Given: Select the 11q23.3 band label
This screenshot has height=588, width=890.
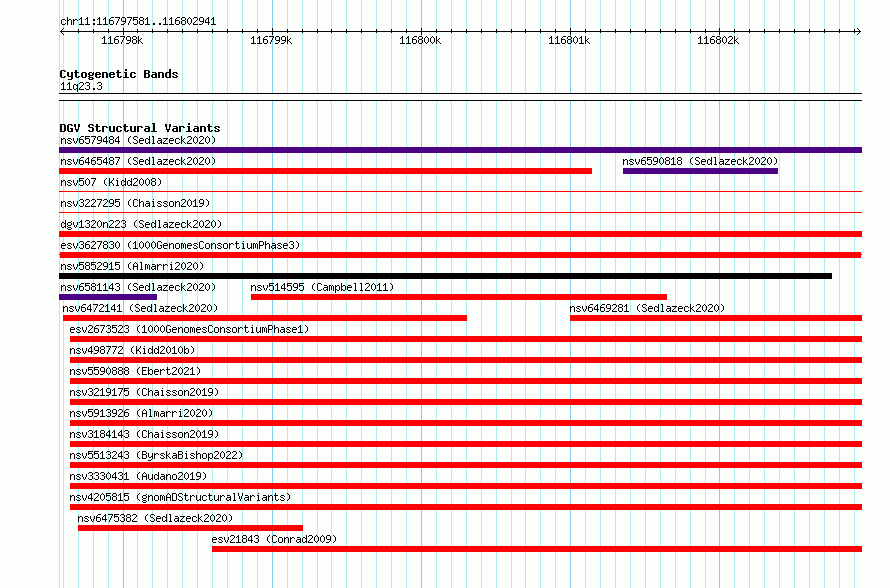Looking at the screenshot, I should click(x=81, y=86).
